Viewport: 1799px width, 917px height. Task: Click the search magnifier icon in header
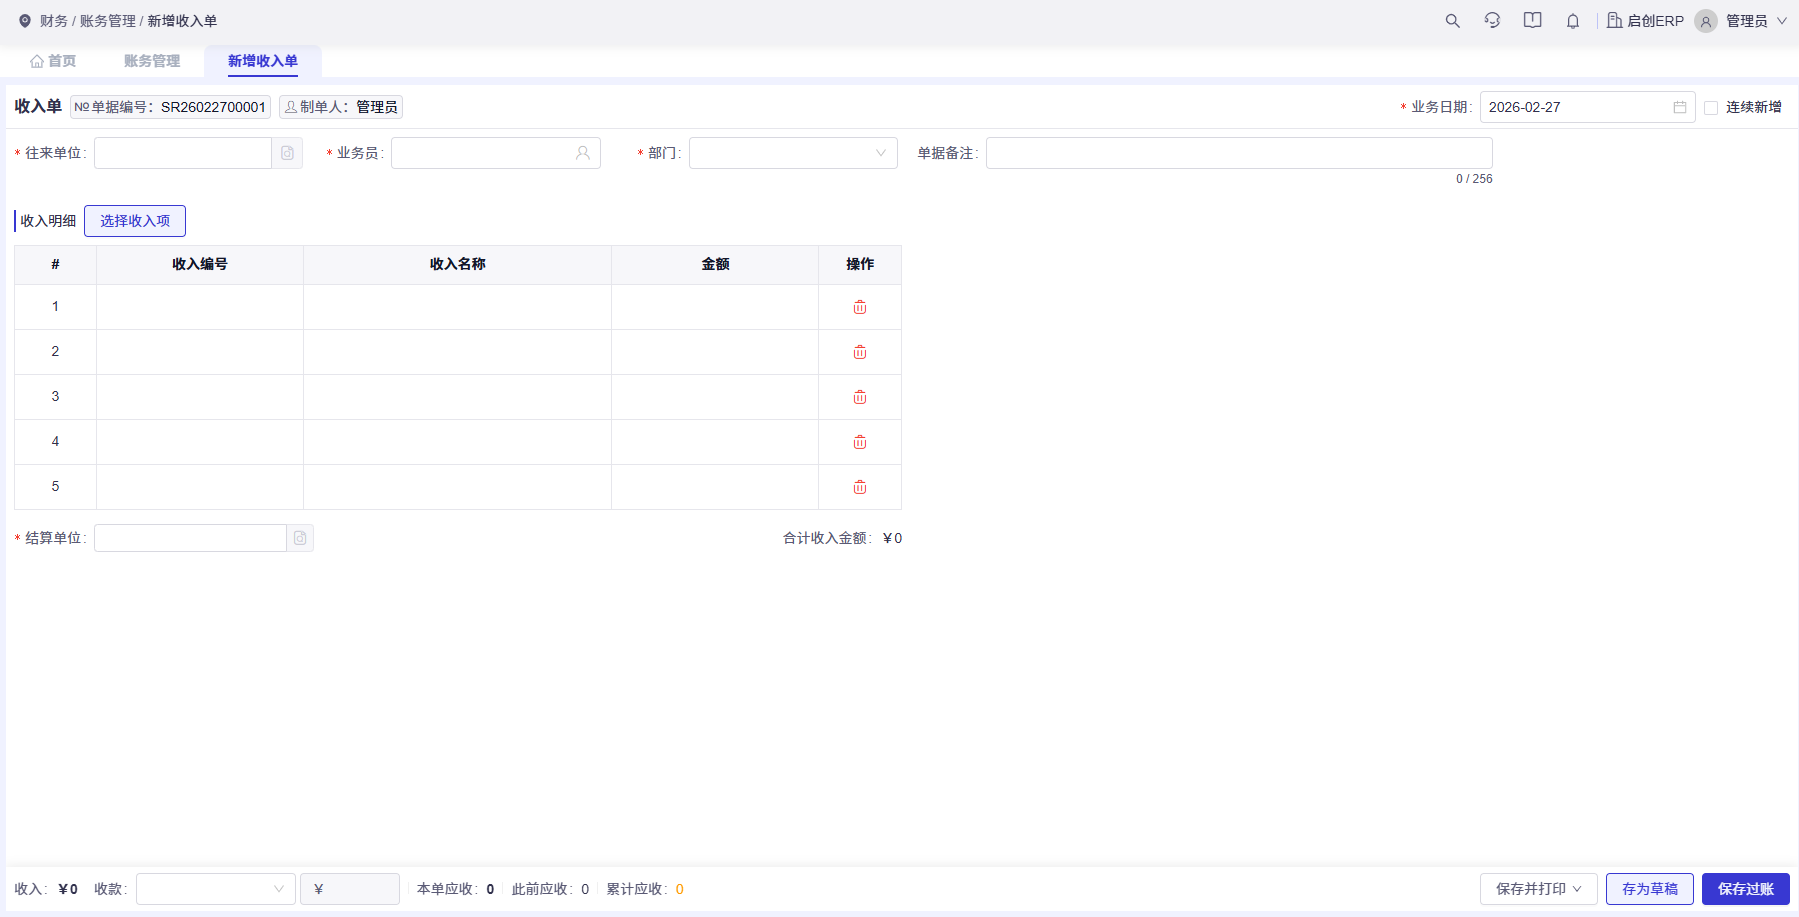pyautogui.click(x=1452, y=21)
